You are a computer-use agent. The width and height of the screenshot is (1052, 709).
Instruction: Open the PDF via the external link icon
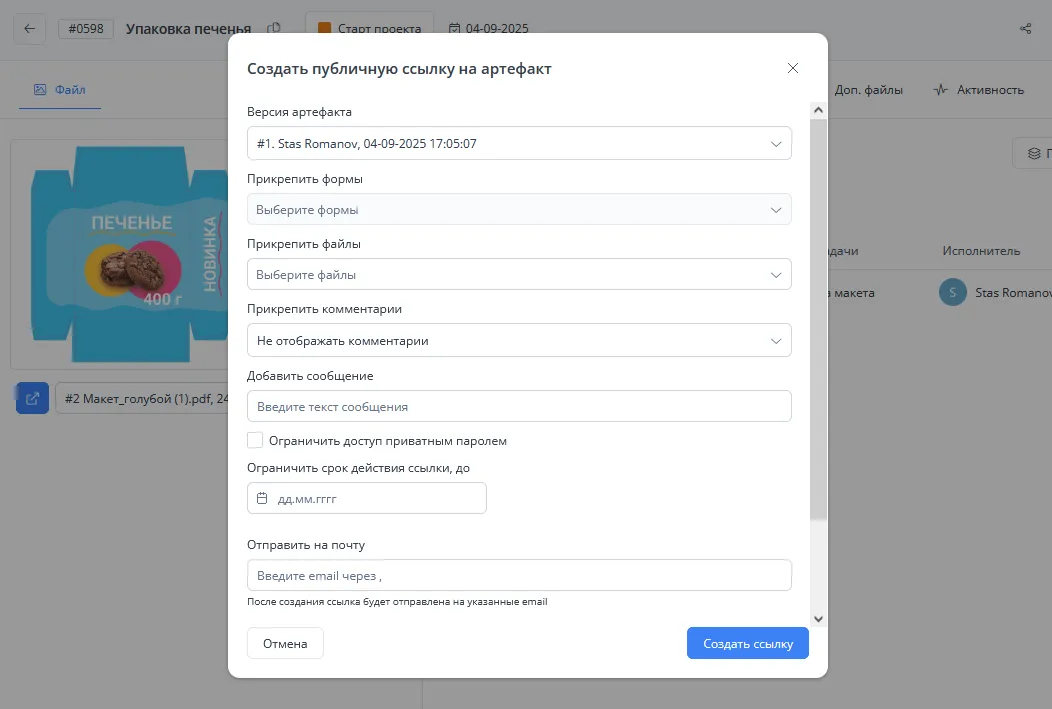click(32, 397)
